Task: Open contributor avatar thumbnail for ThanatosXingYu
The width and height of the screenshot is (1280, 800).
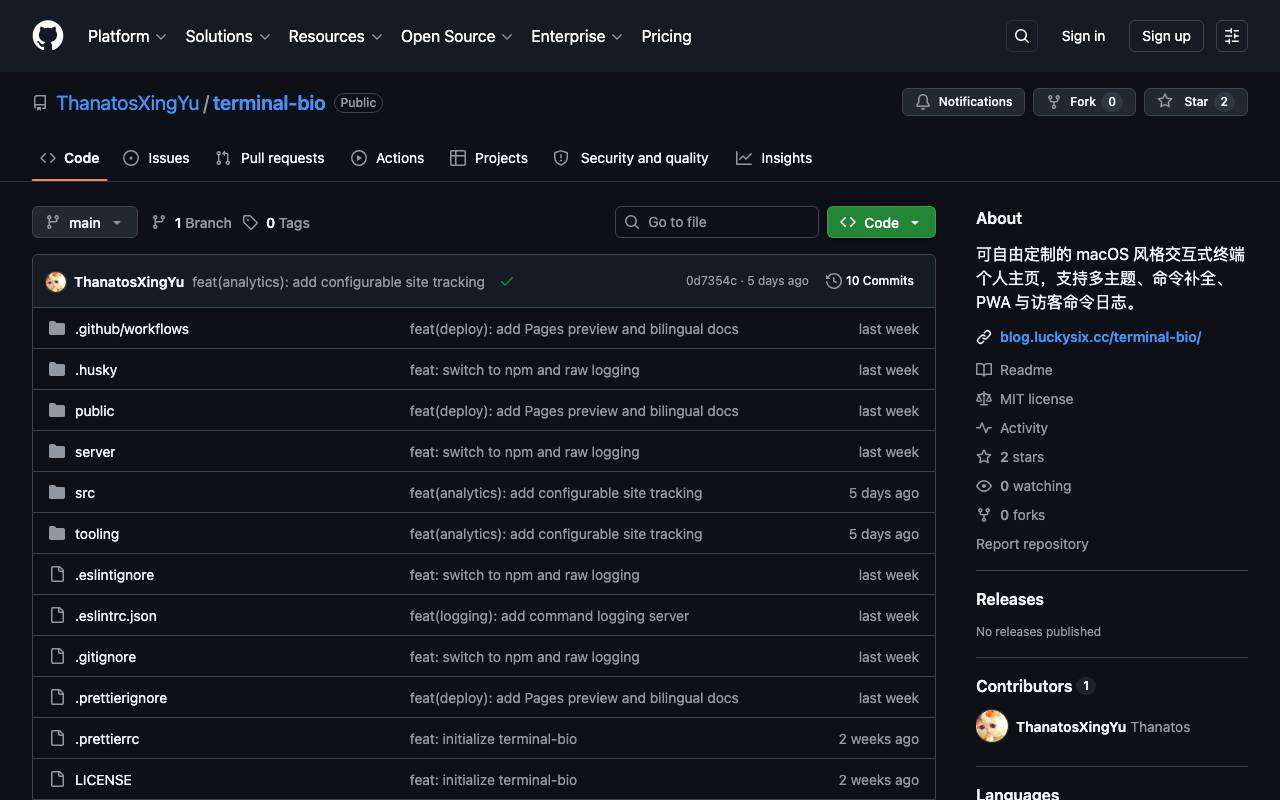Action: (x=992, y=726)
